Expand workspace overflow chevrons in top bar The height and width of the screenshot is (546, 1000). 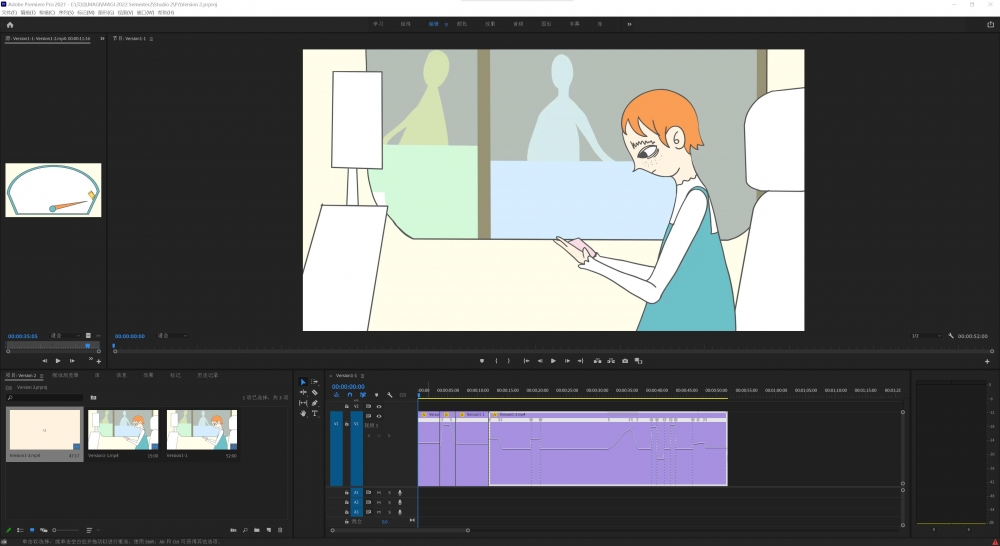[629, 24]
